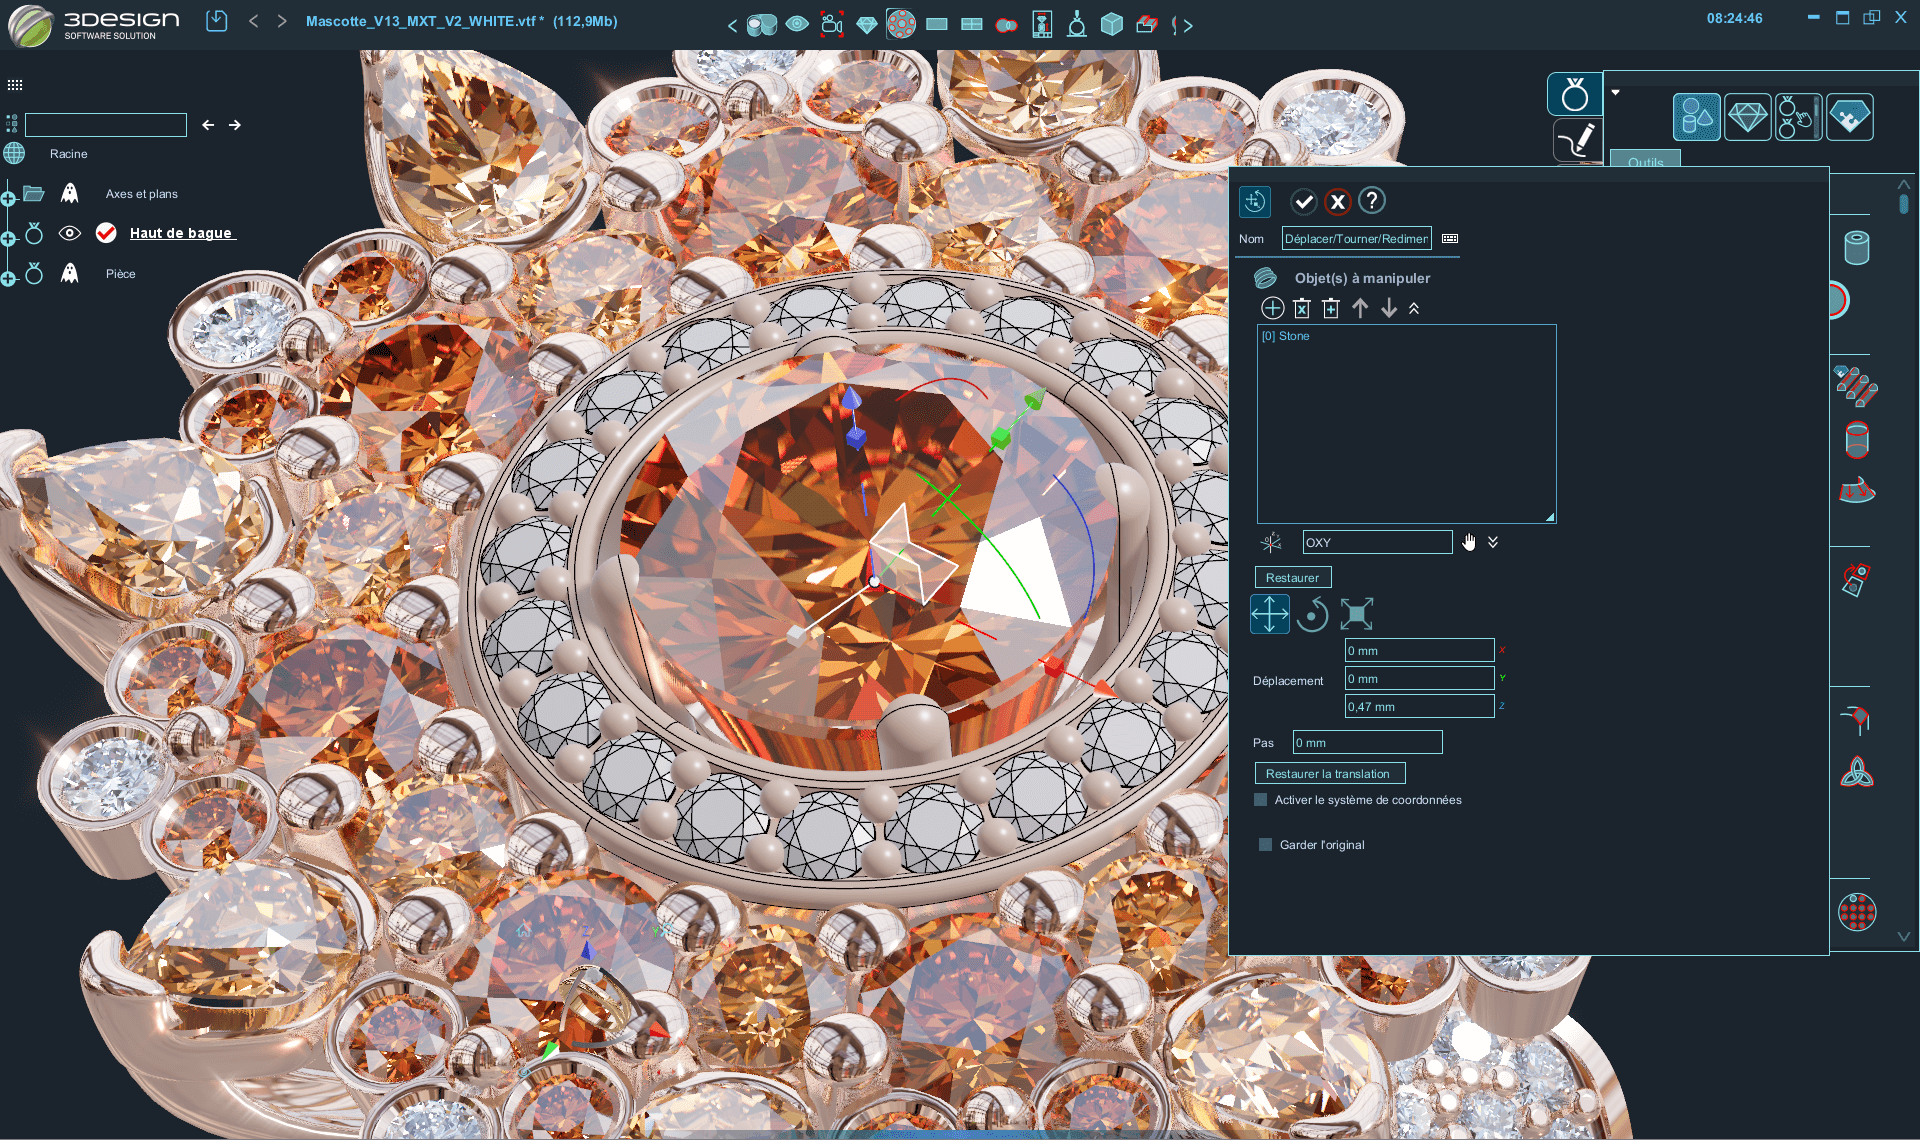
Task: Select the translation tool in the Déplacer dialog
Action: tap(1269, 614)
